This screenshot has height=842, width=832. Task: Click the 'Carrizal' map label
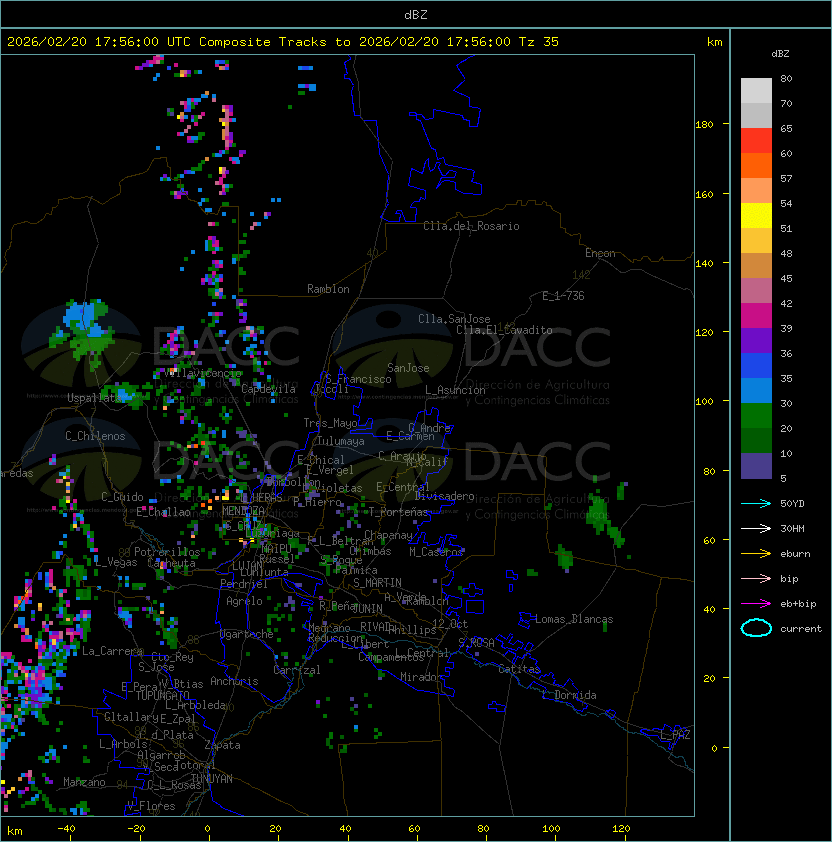296,670
